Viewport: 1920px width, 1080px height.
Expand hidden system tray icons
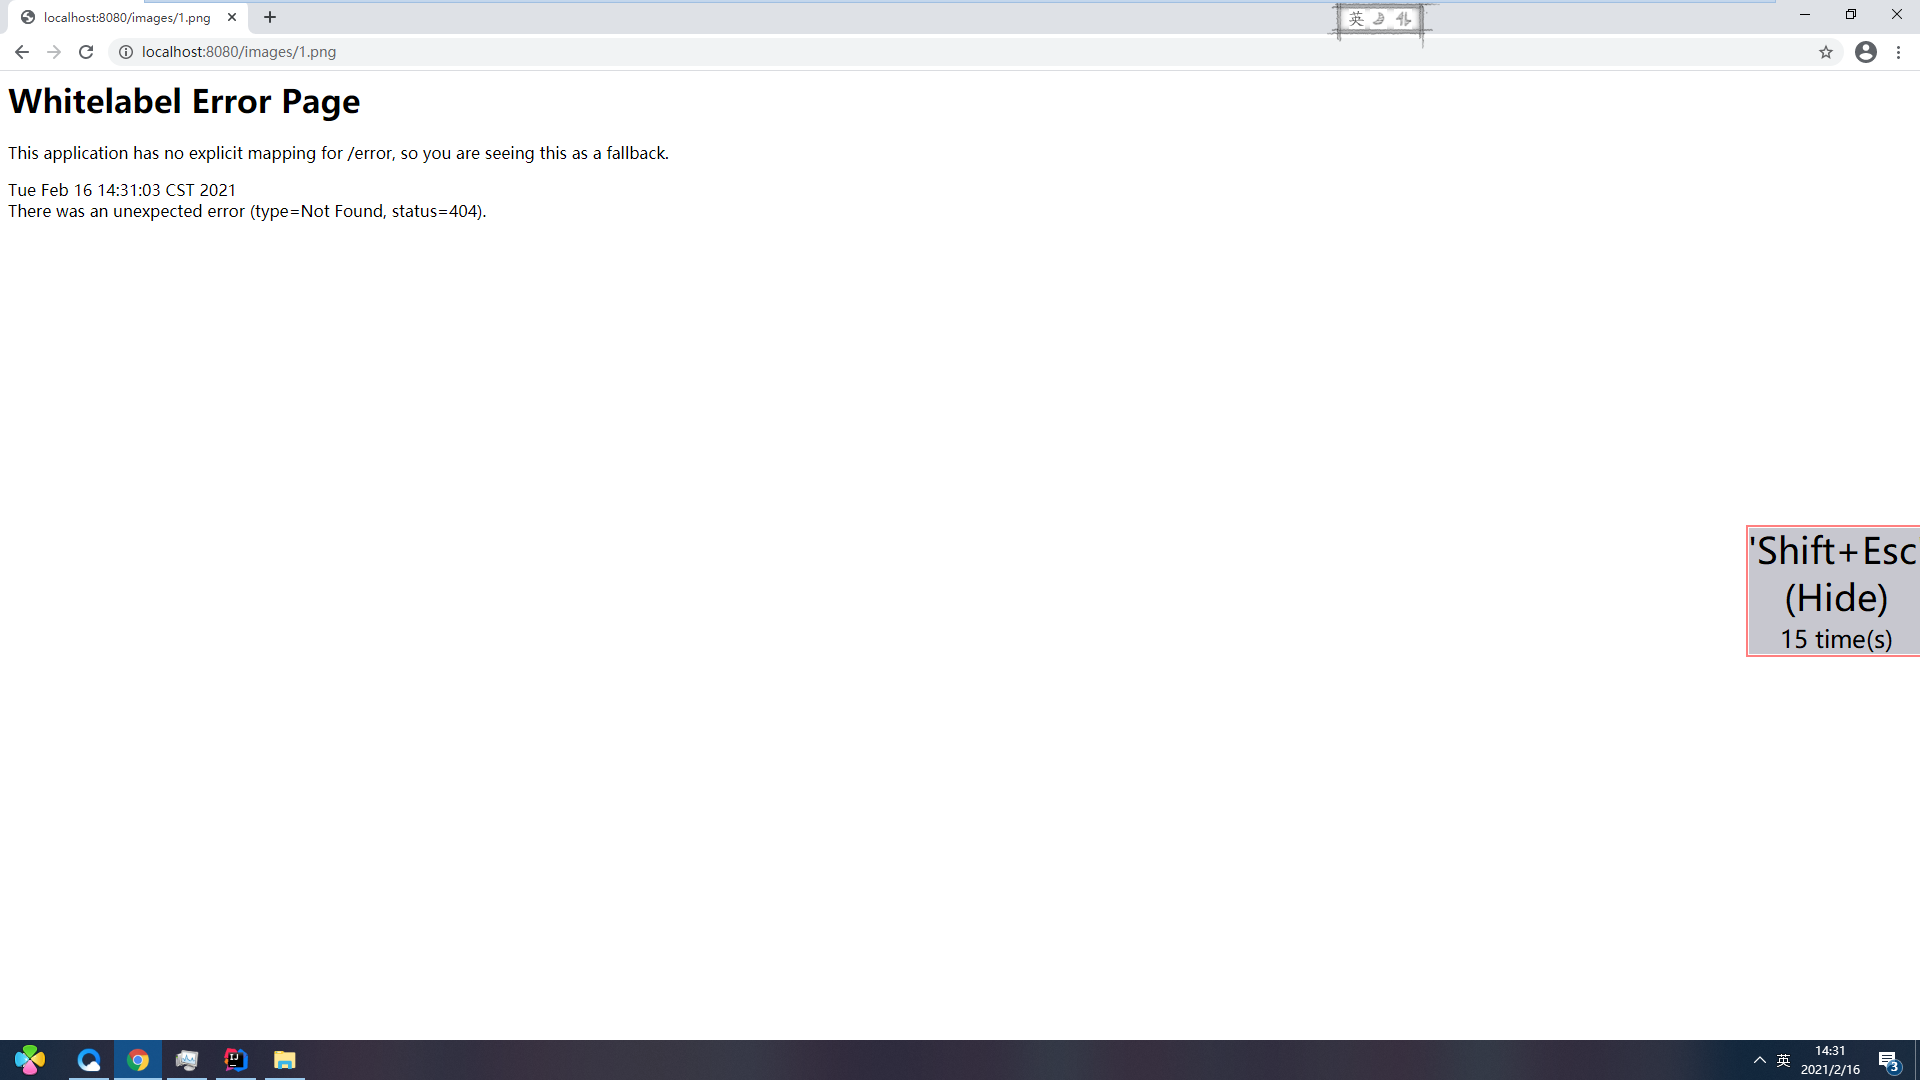[1760, 1060]
